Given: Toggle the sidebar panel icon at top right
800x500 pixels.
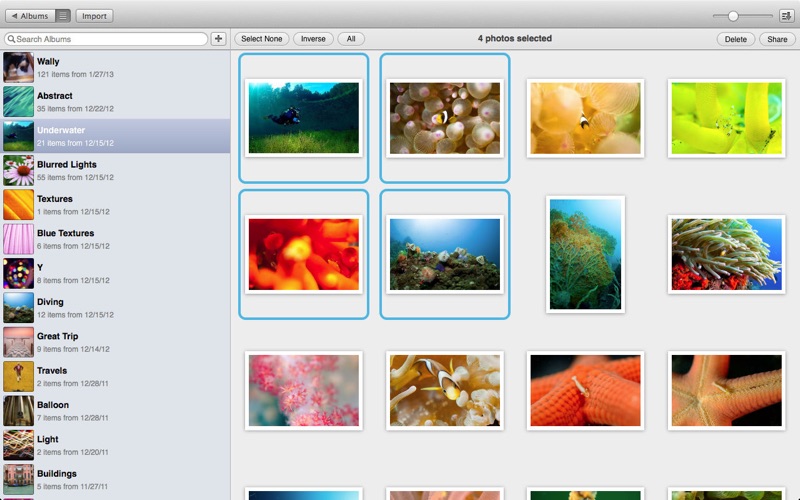Looking at the screenshot, I should 786,16.
